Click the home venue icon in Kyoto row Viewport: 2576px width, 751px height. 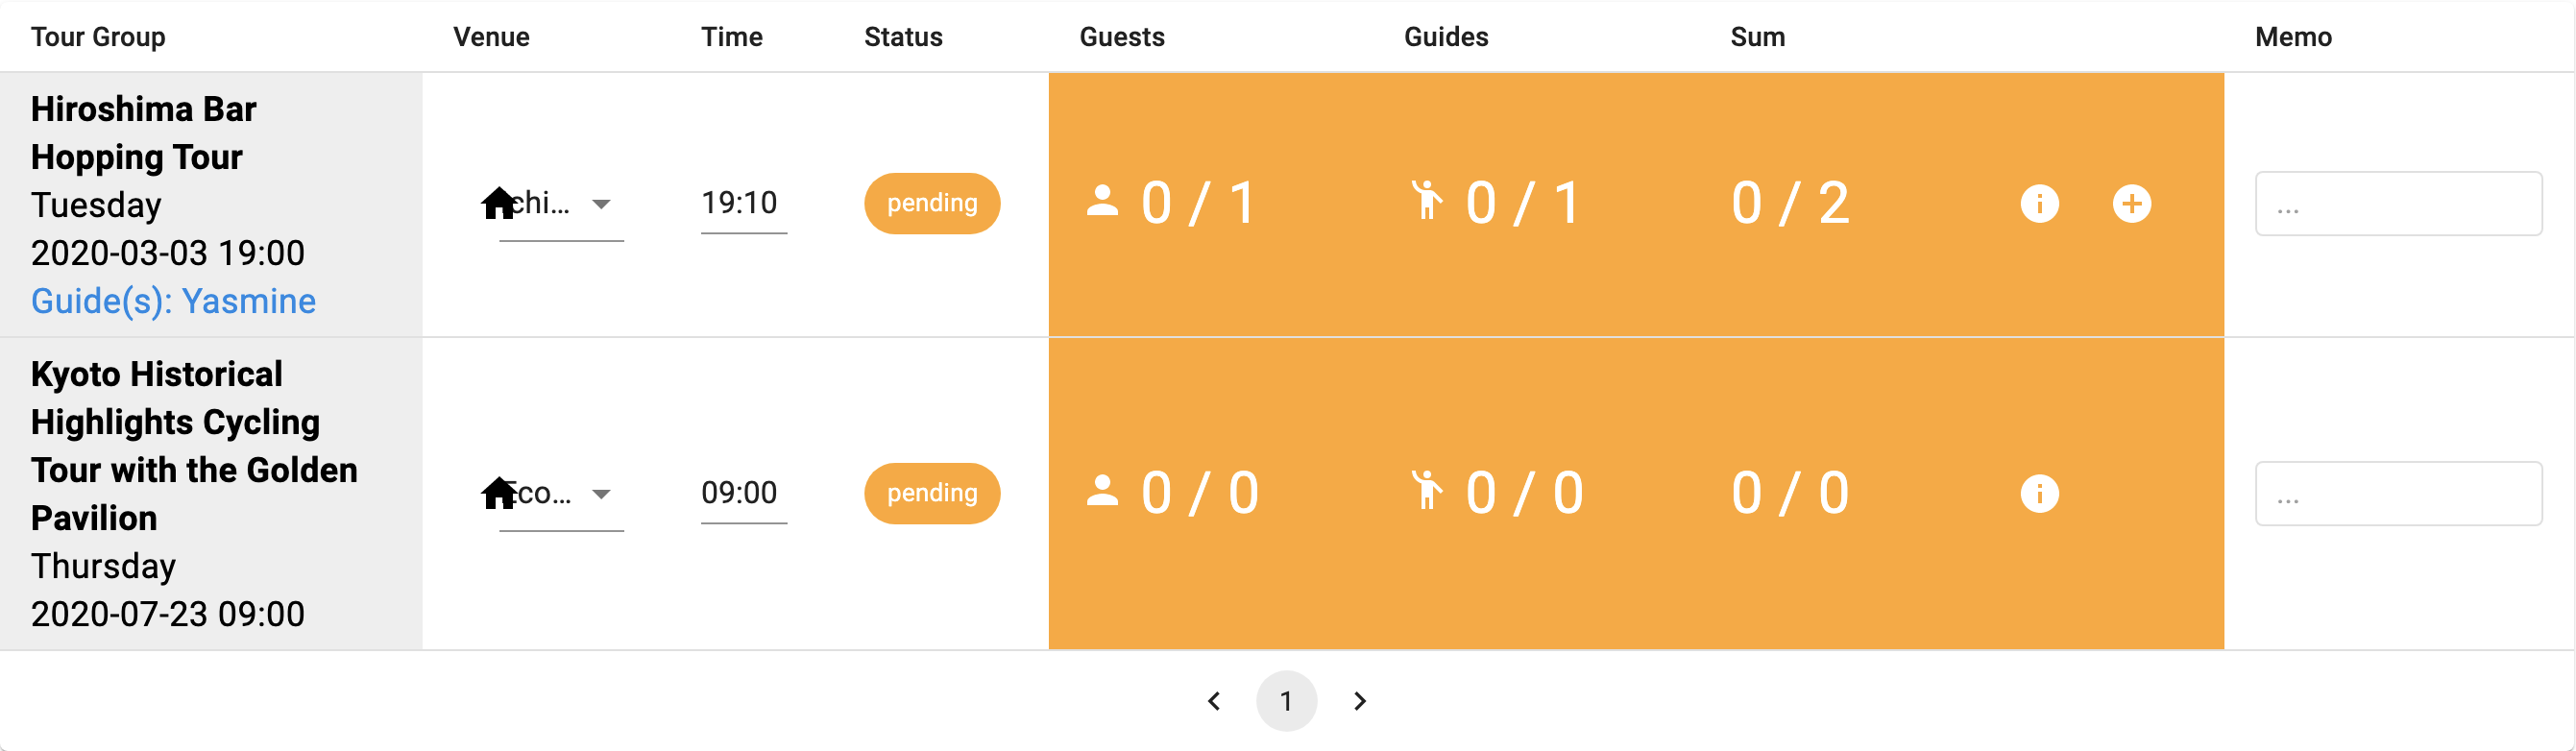click(498, 493)
